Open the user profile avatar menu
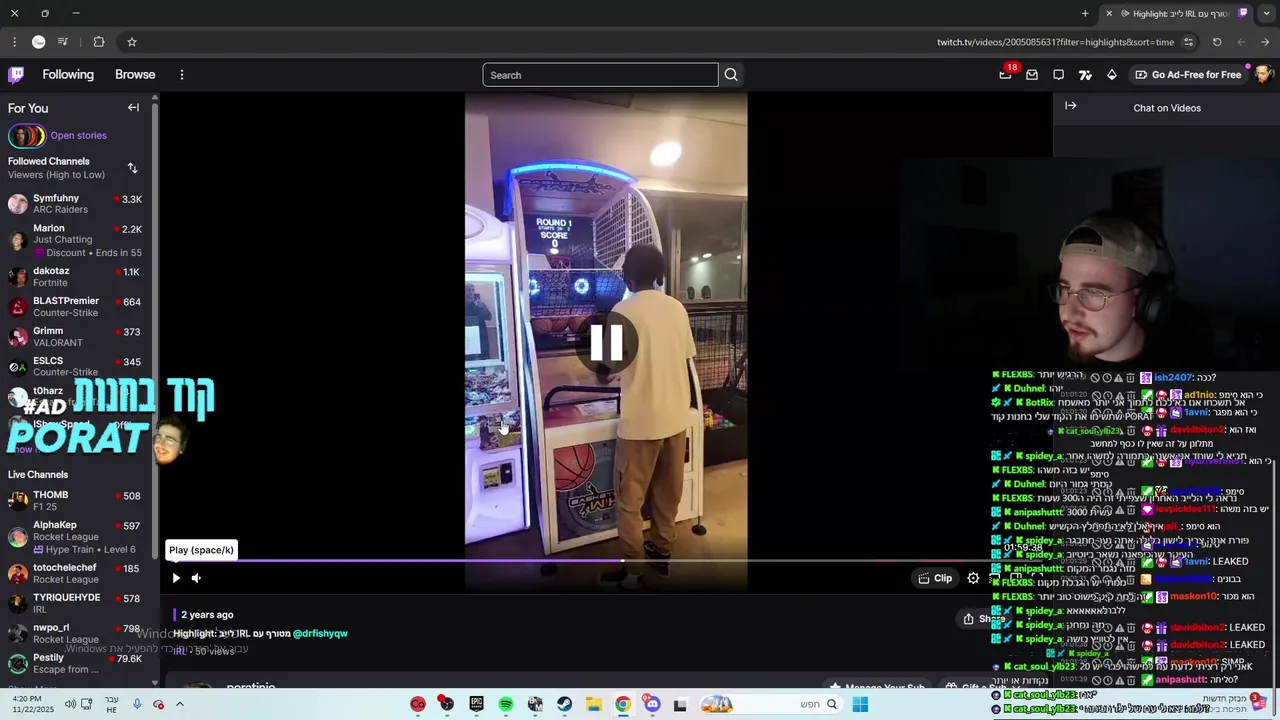 click(x=1262, y=74)
